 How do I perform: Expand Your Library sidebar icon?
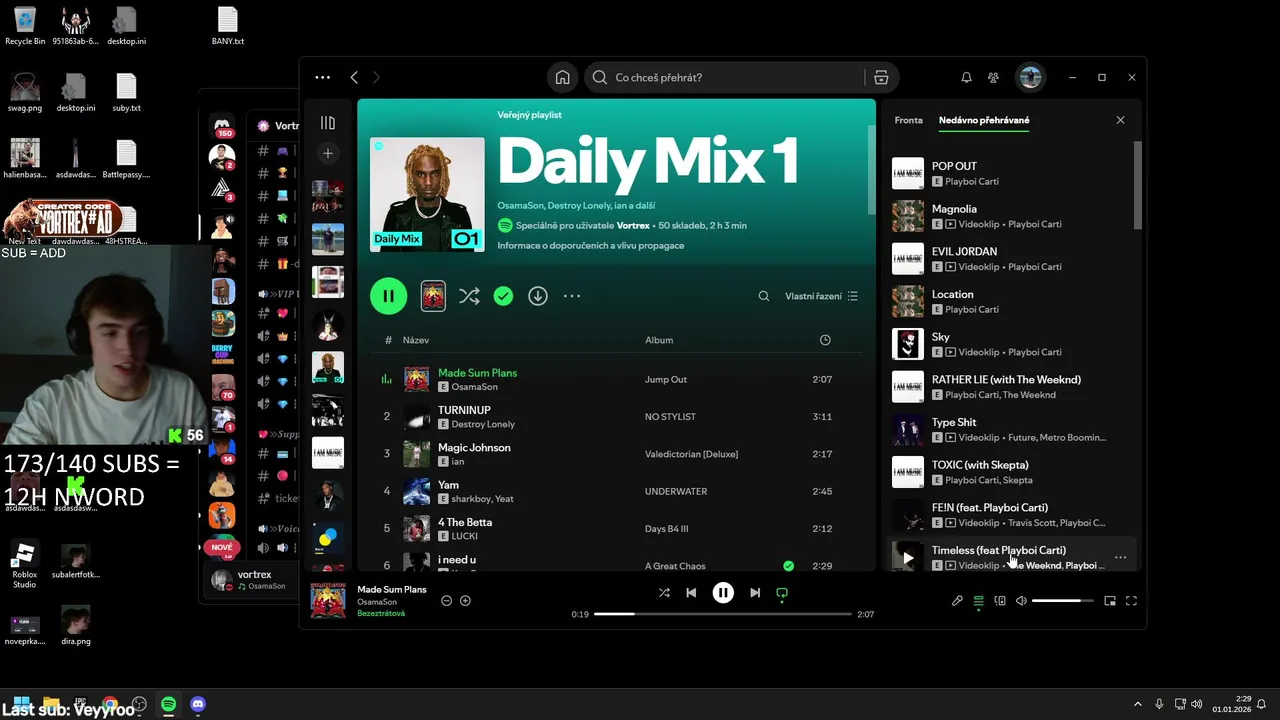[x=328, y=123]
